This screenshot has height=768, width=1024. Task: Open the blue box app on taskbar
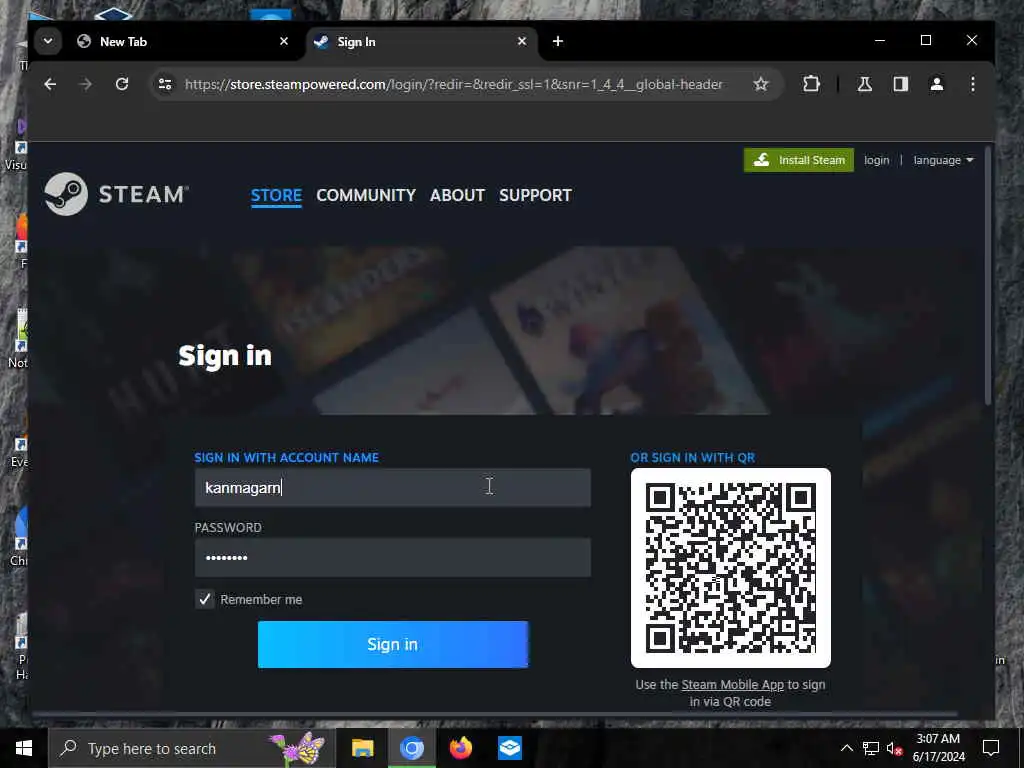[509, 748]
